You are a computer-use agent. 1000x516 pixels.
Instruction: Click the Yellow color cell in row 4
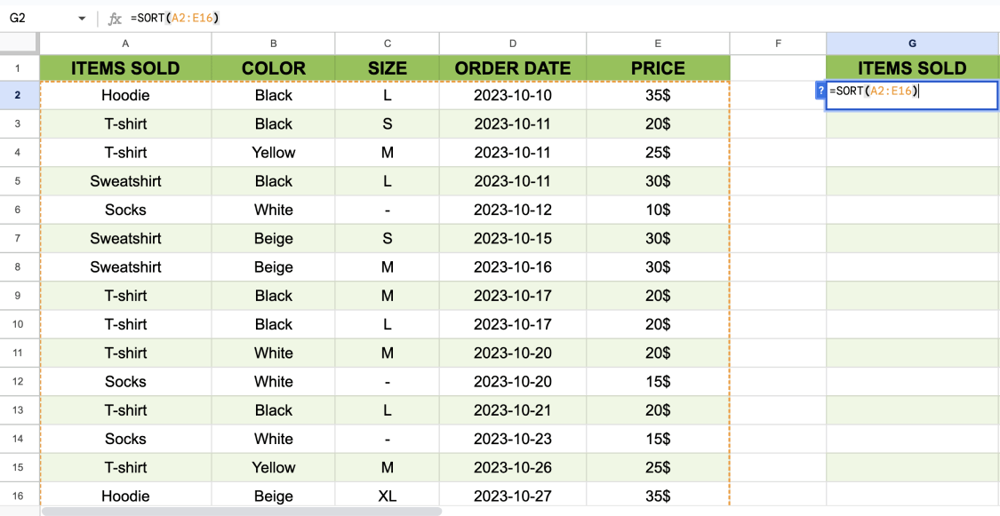pyautogui.click(x=273, y=153)
